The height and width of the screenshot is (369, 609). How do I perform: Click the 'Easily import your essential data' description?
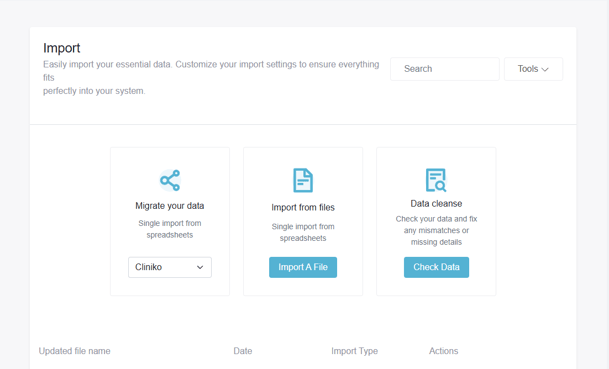[211, 78]
